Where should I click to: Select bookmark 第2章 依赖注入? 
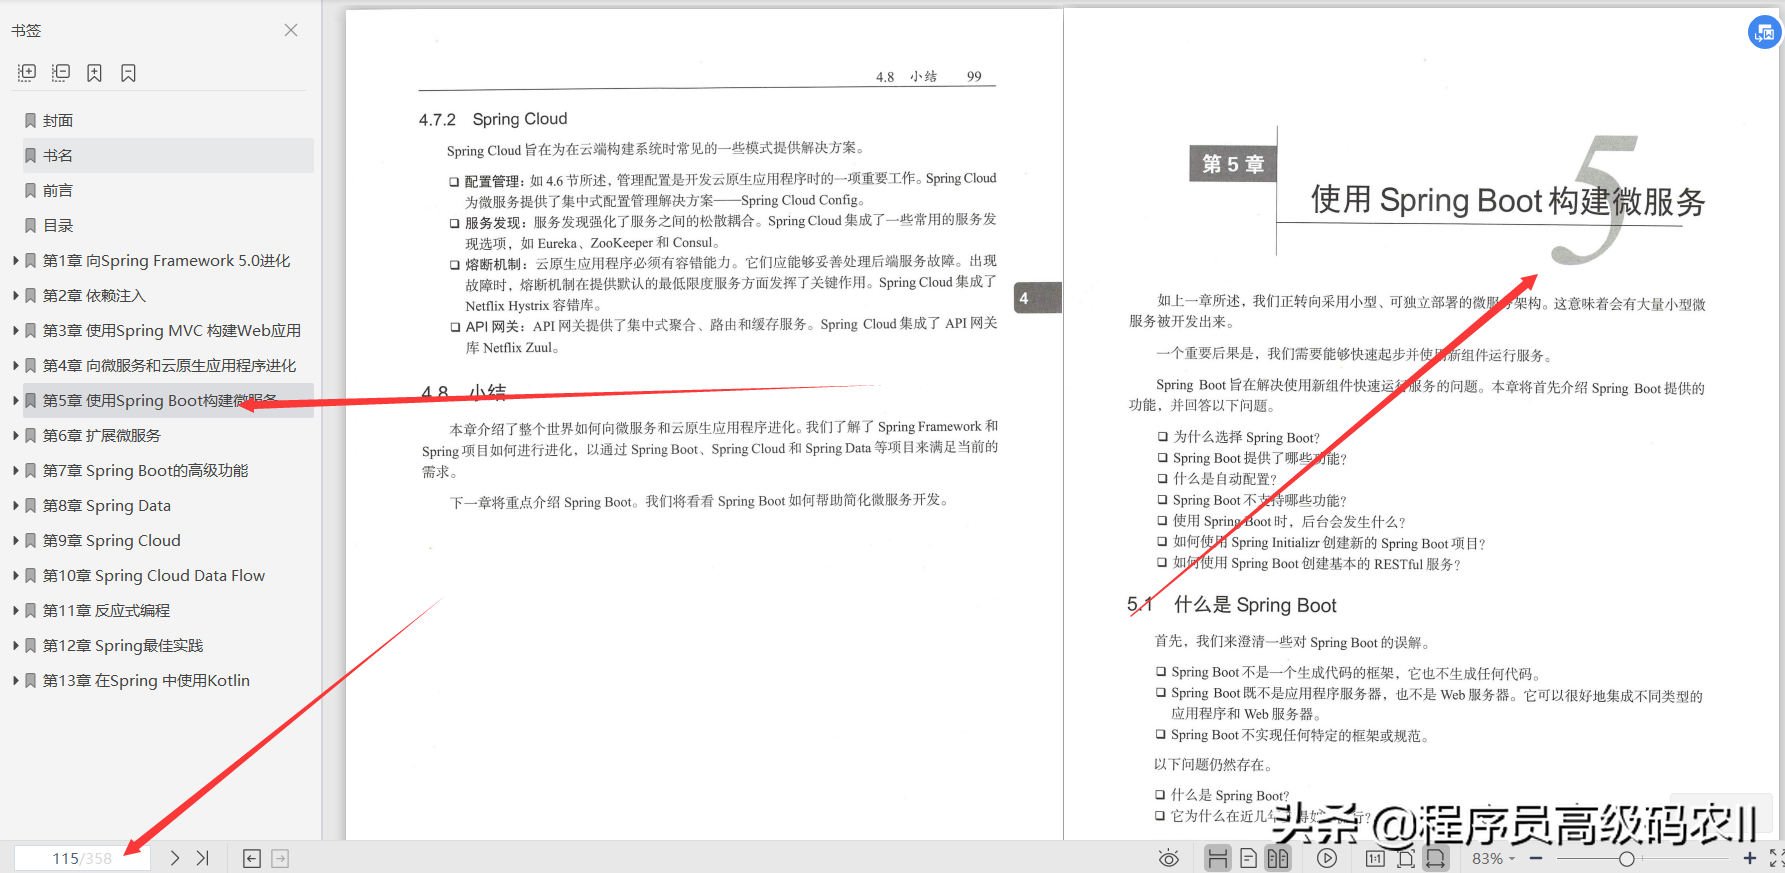point(94,295)
